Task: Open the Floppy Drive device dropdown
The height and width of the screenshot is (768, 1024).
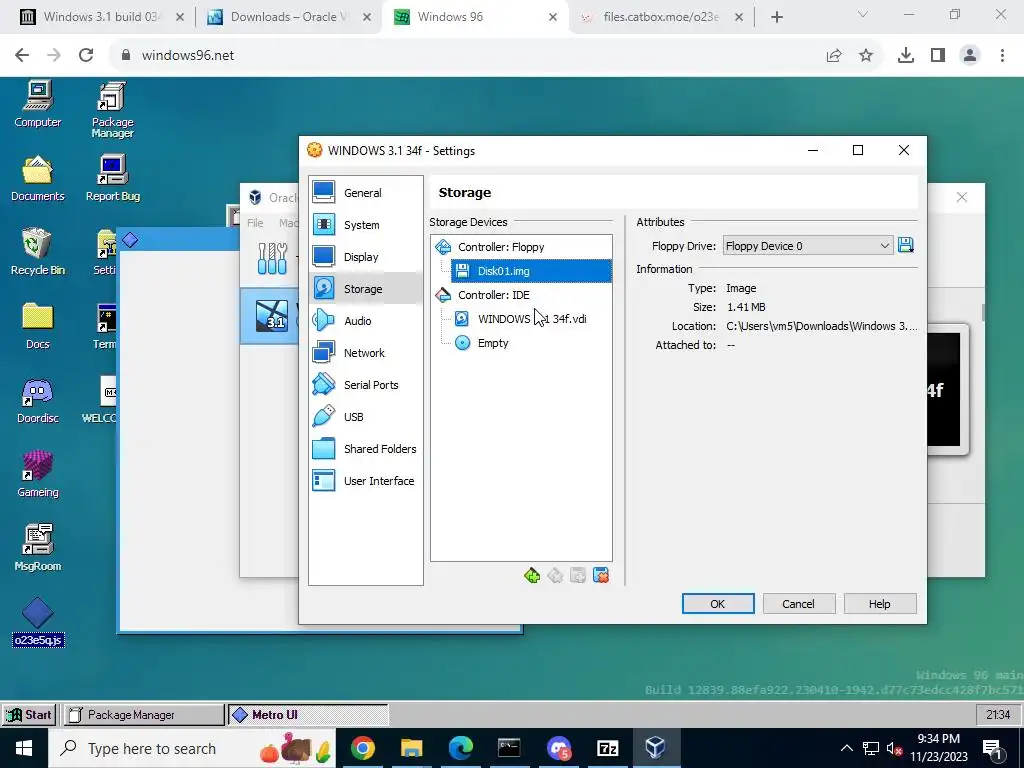Action: tap(808, 246)
